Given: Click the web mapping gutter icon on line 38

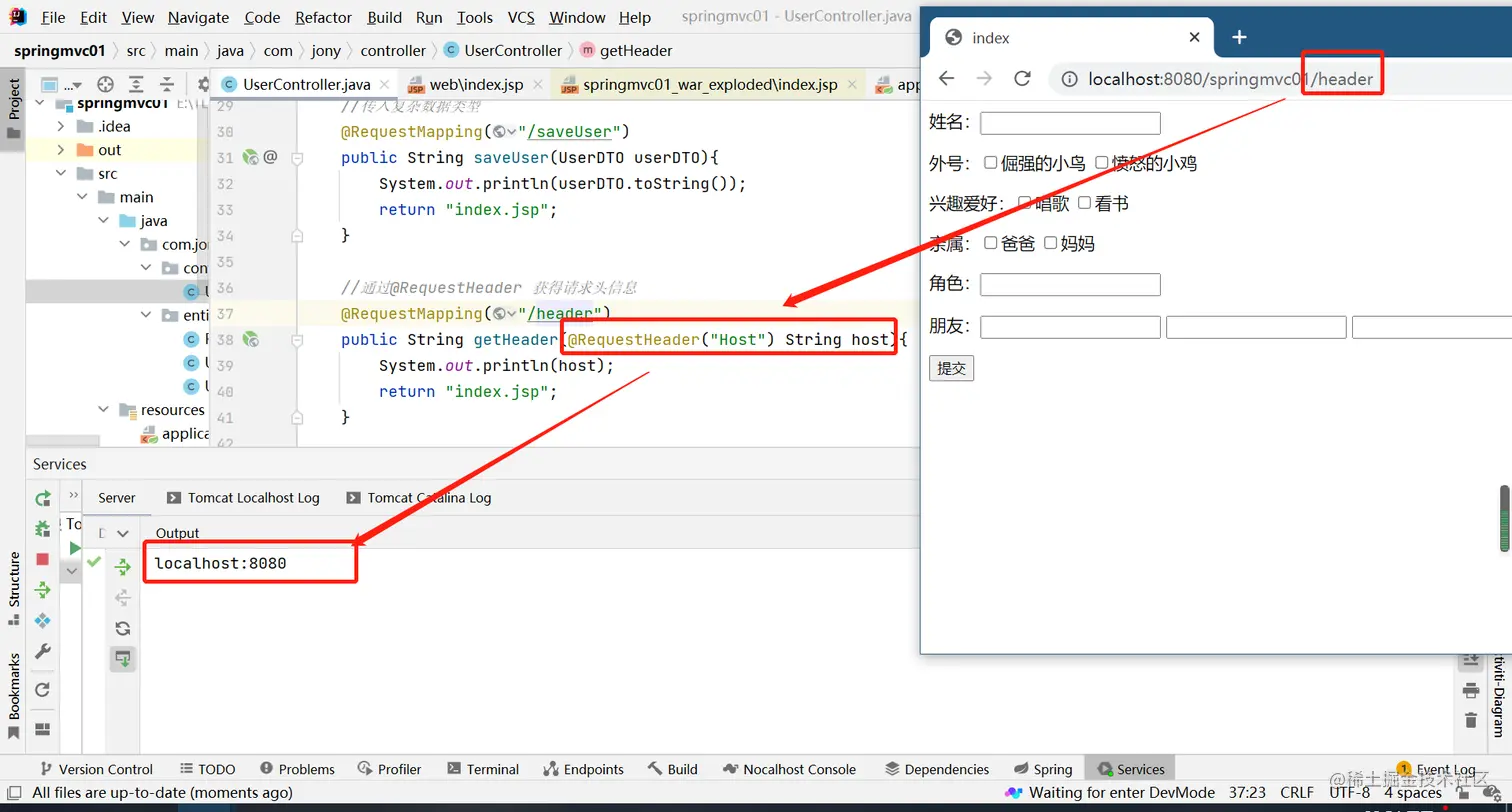Looking at the screenshot, I should [251, 340].
